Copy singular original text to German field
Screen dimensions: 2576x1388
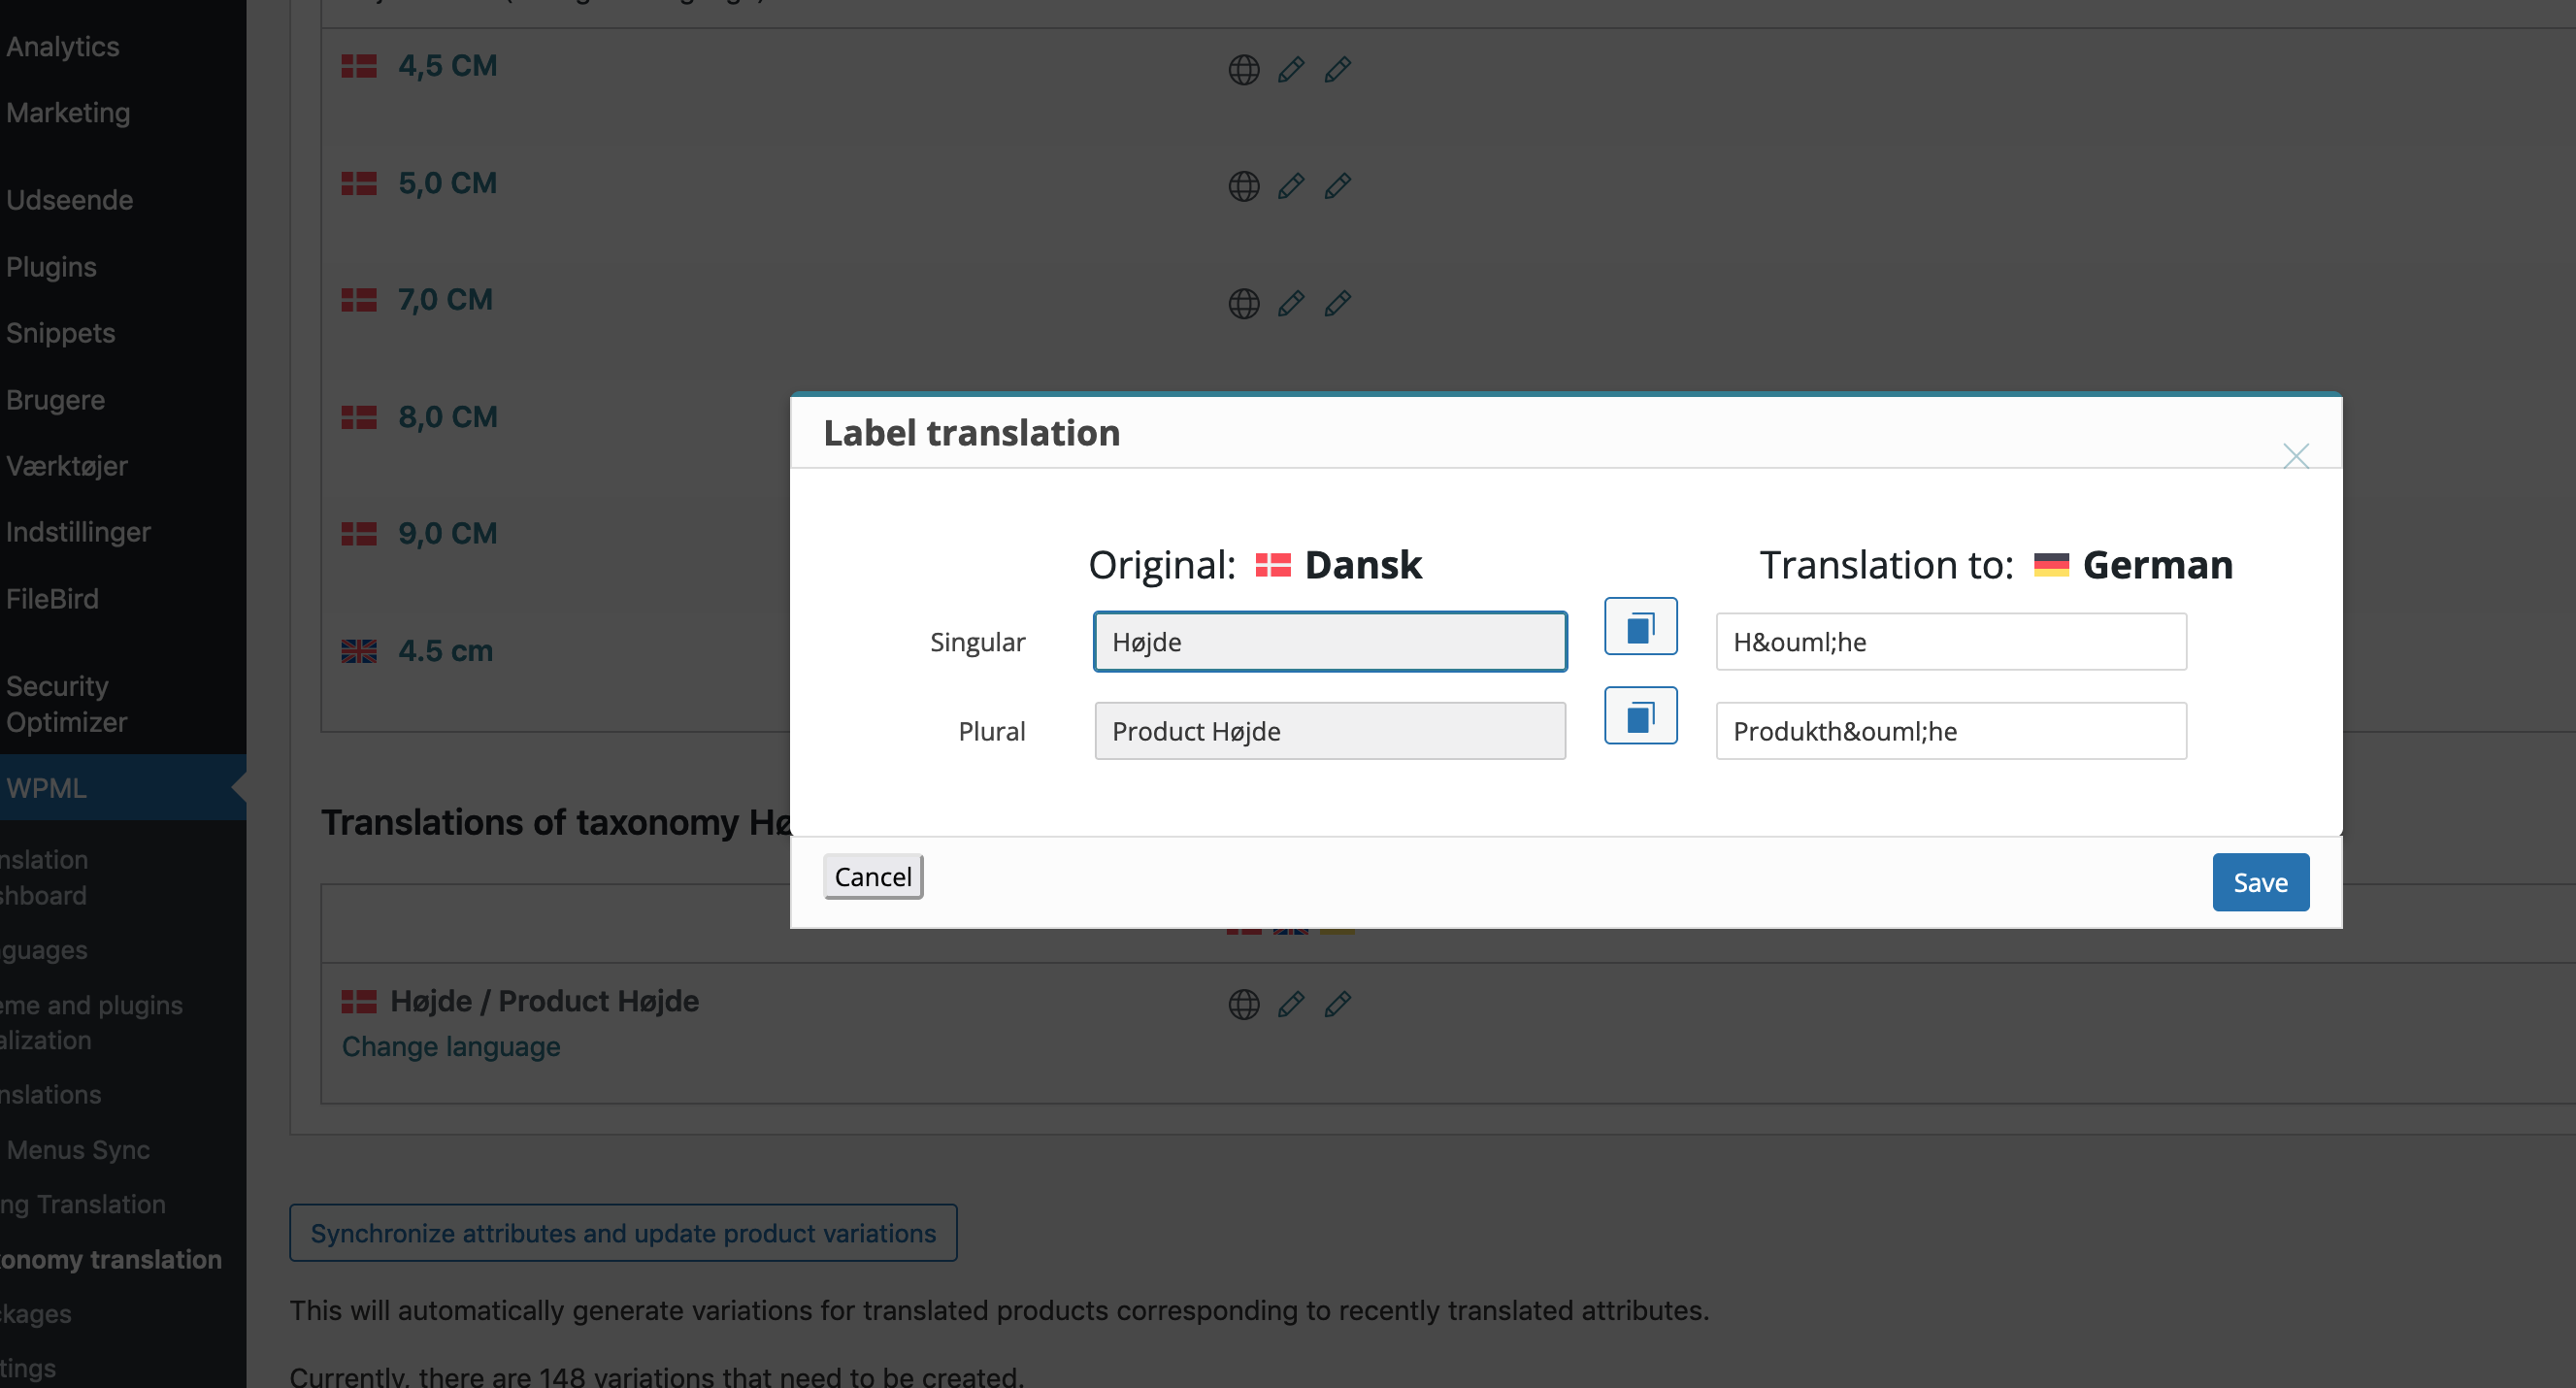click(x=1640, y=627)
